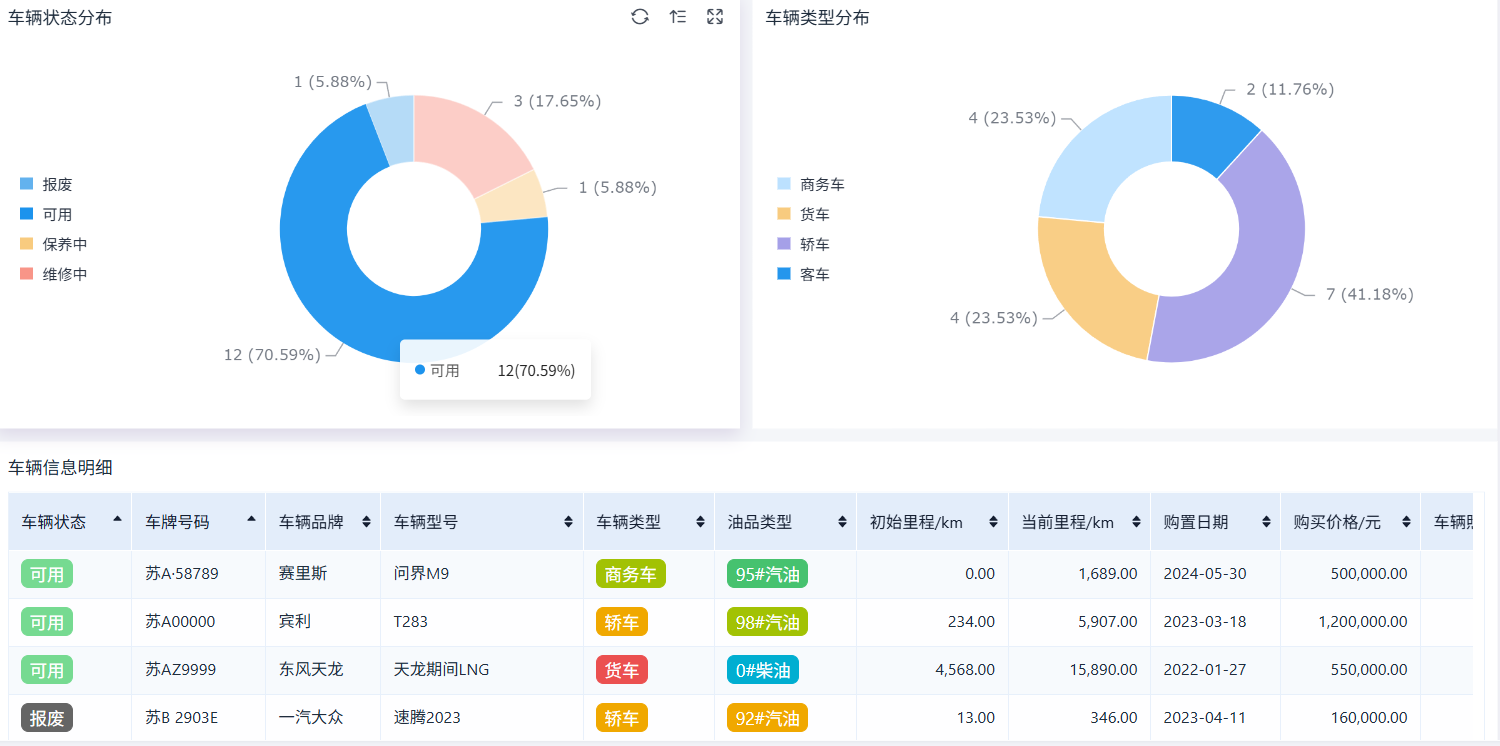Click the red 货车 tag in table
1500x746 pixels.
[x=621, y=670]
